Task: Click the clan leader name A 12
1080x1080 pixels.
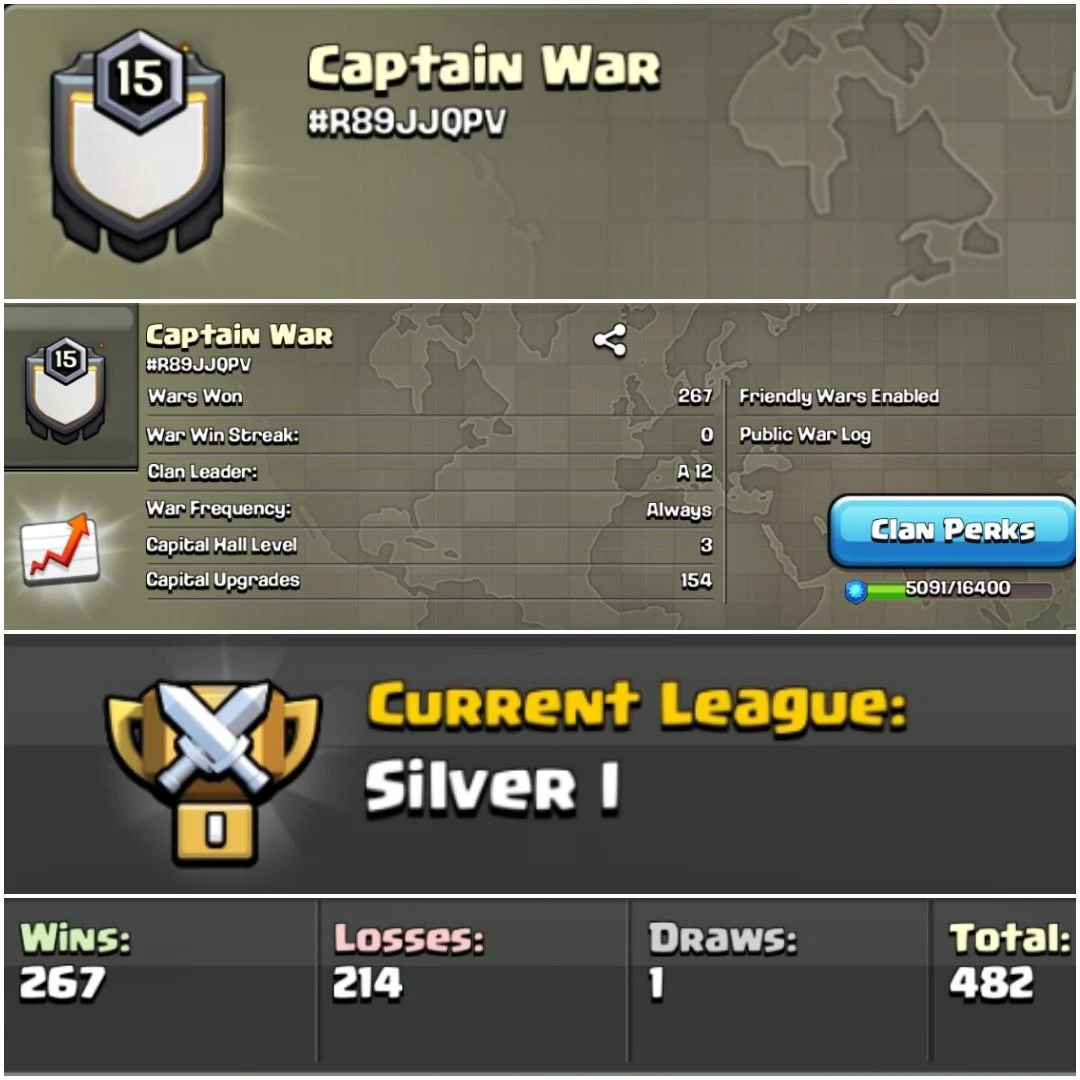Action: click(694, 472)
